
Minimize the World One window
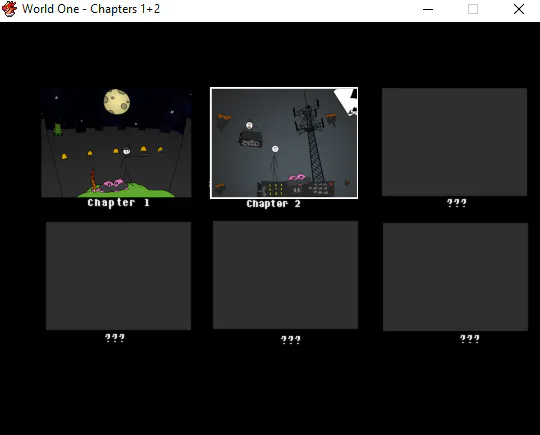click(x=428, y=9)
